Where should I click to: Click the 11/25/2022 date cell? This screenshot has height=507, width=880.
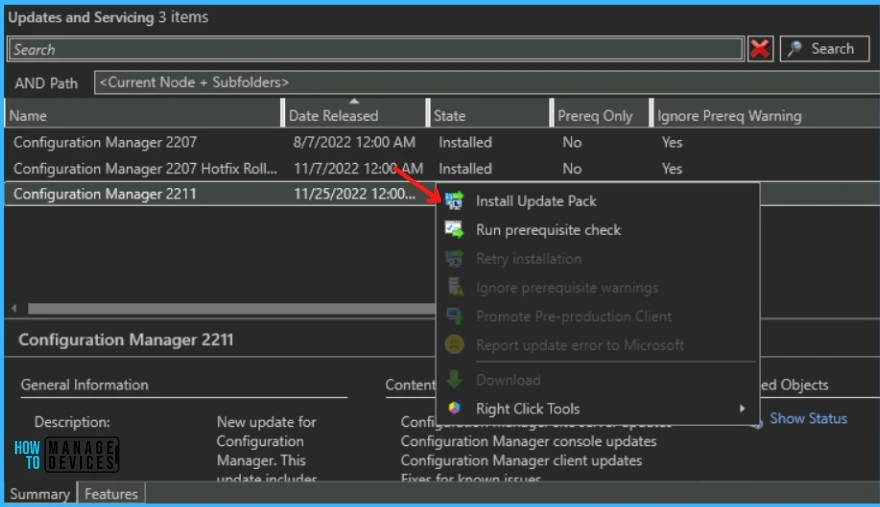click(354, 194)
